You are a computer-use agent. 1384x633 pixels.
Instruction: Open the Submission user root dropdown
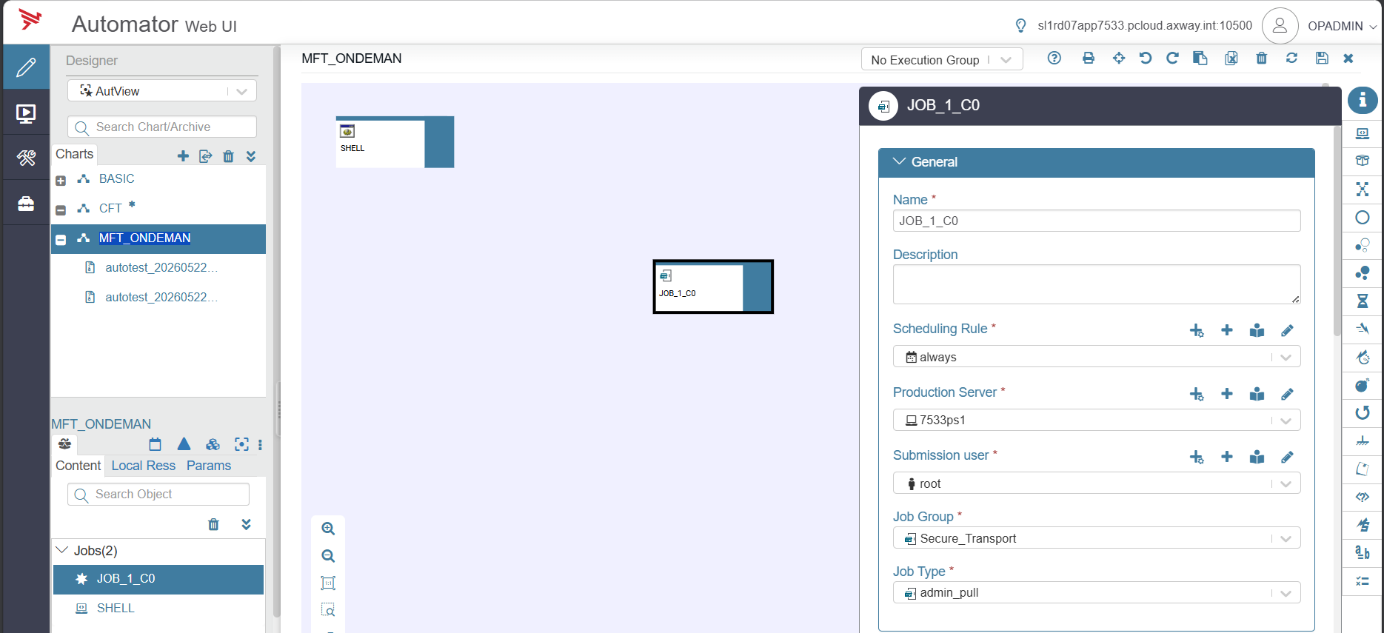(x=1096, y=483)
